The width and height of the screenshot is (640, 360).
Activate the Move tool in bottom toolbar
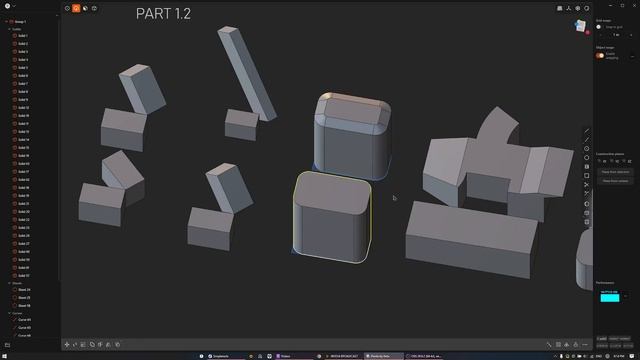pyautogui.click(x=67, y=344)
